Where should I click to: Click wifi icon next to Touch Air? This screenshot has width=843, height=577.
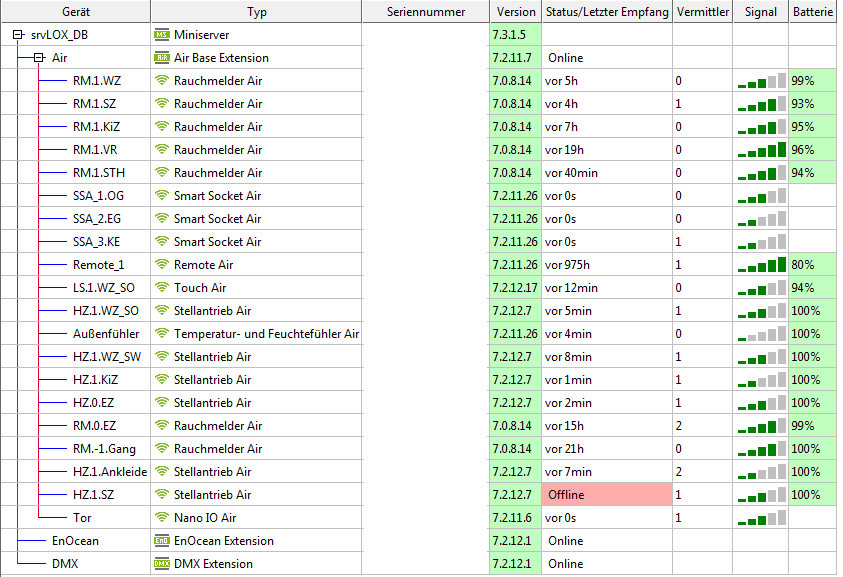point(162,288)
